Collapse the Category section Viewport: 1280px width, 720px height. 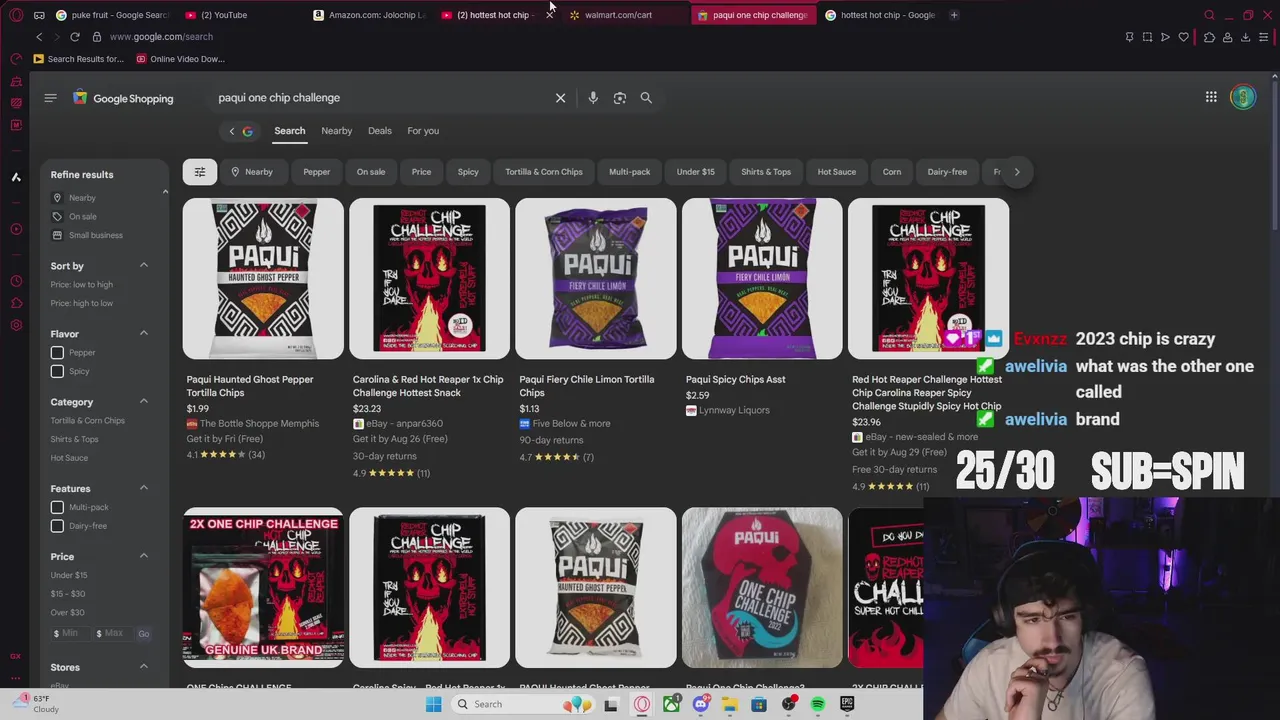tap(143, 402)
